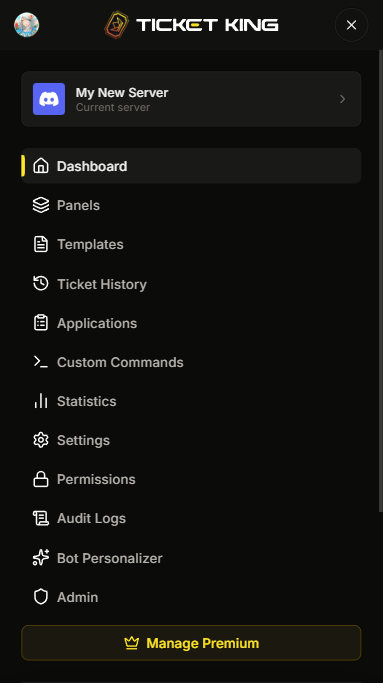View Ticket History

(191, 284)
